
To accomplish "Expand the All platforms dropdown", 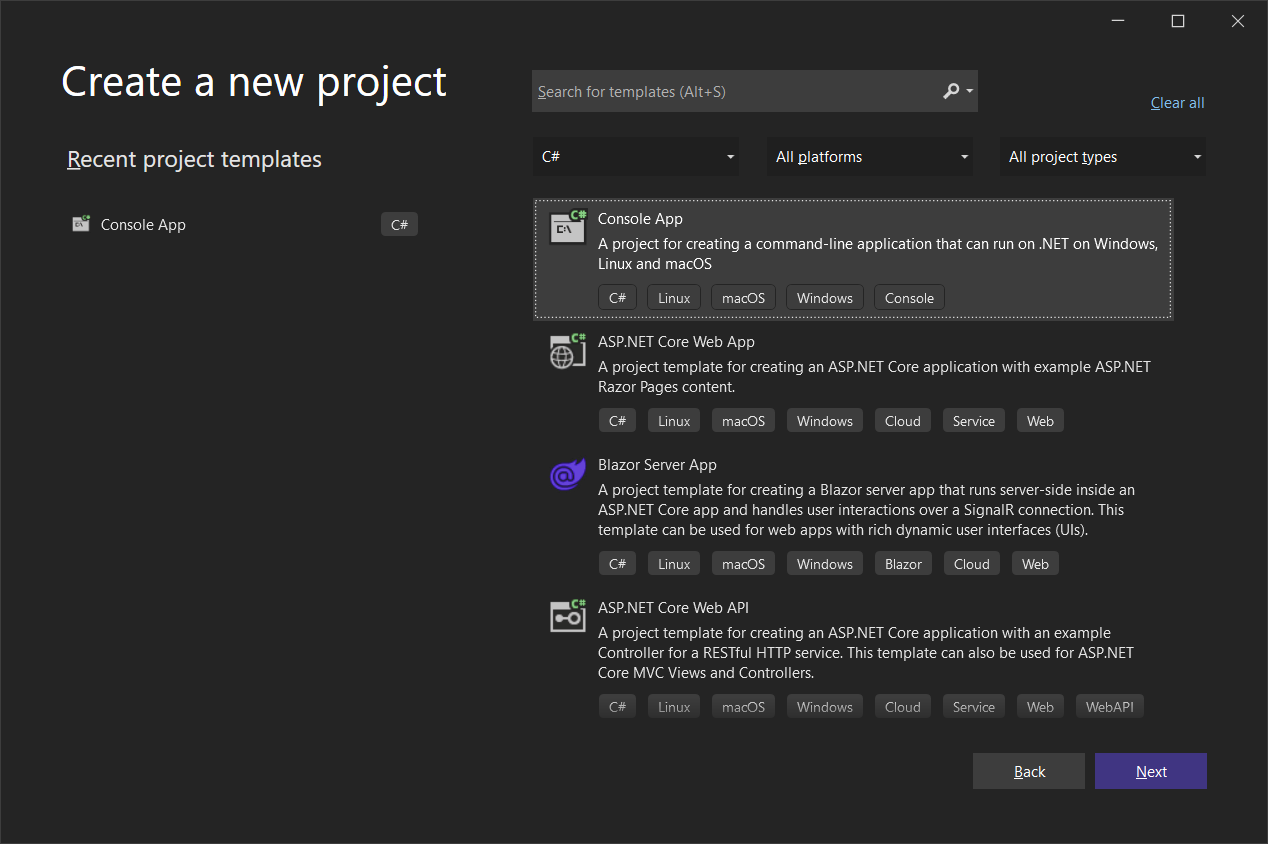I will (869, 157).
